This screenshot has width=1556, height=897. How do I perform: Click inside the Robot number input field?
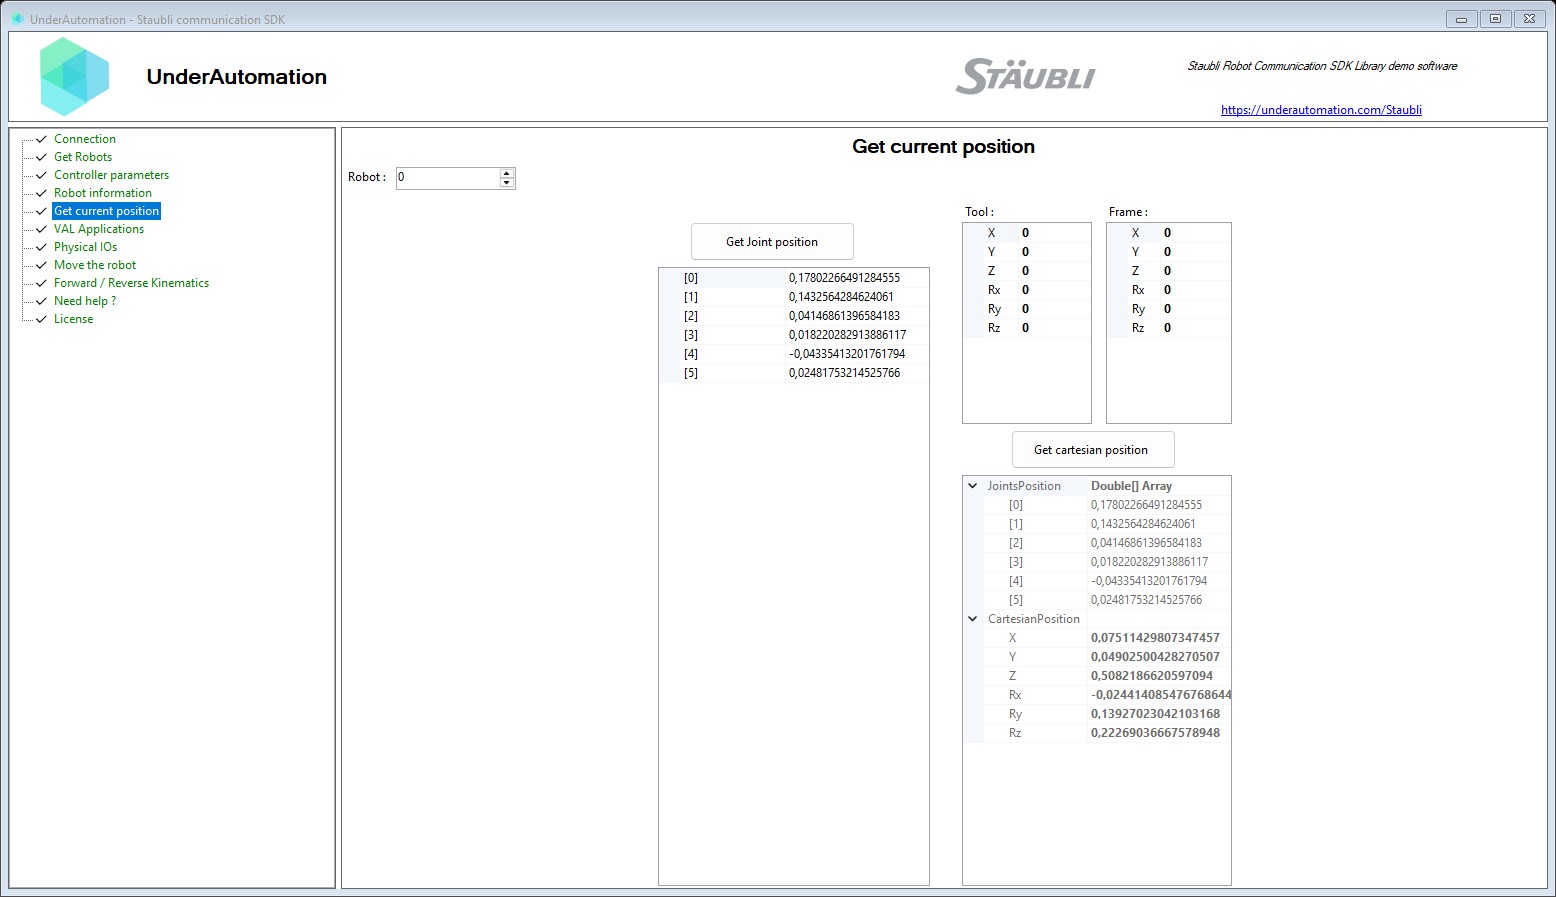pos(445,177)
